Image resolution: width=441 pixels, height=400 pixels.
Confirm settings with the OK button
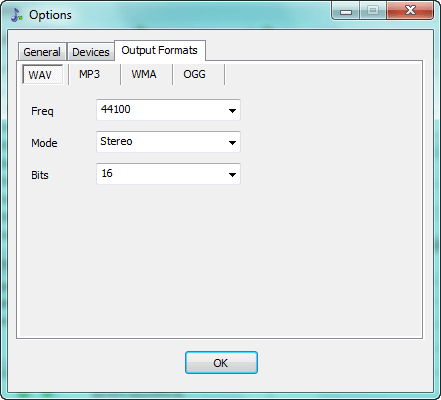(x=221, y=362)
